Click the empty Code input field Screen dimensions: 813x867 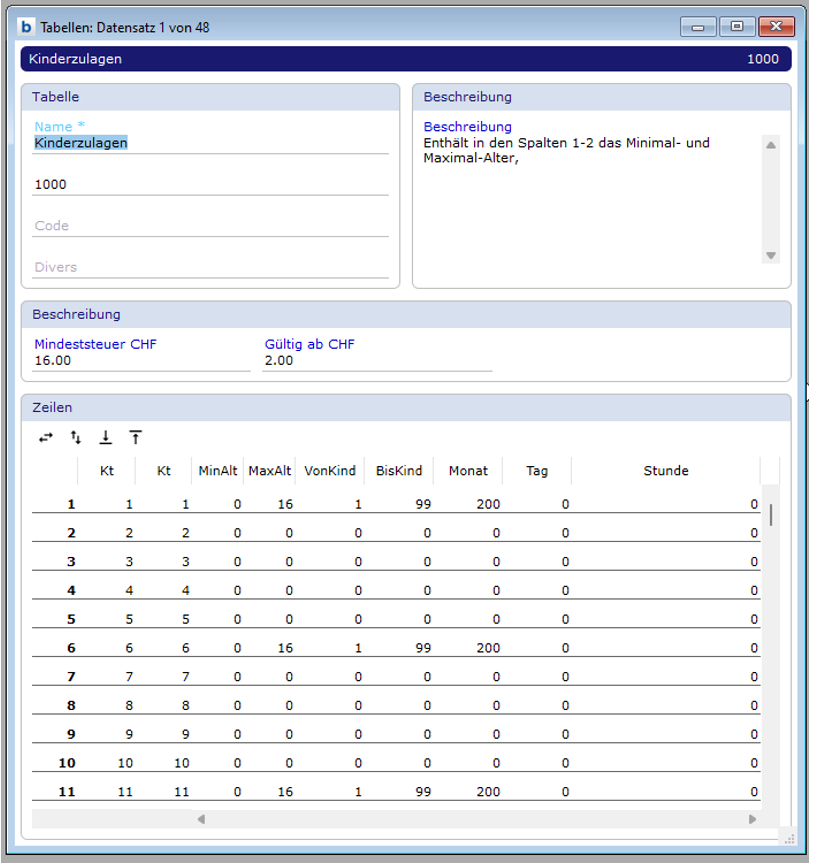click(210, 226)
